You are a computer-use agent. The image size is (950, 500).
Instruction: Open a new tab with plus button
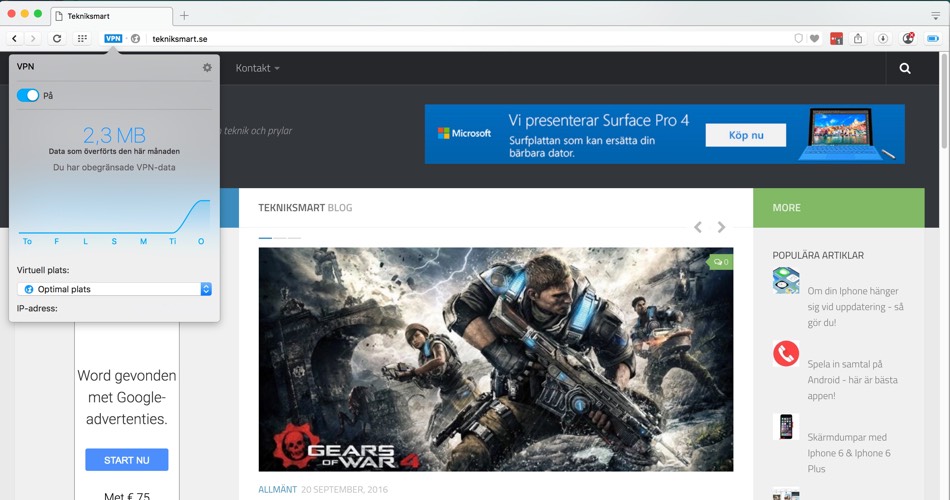(x=184, y=16)
